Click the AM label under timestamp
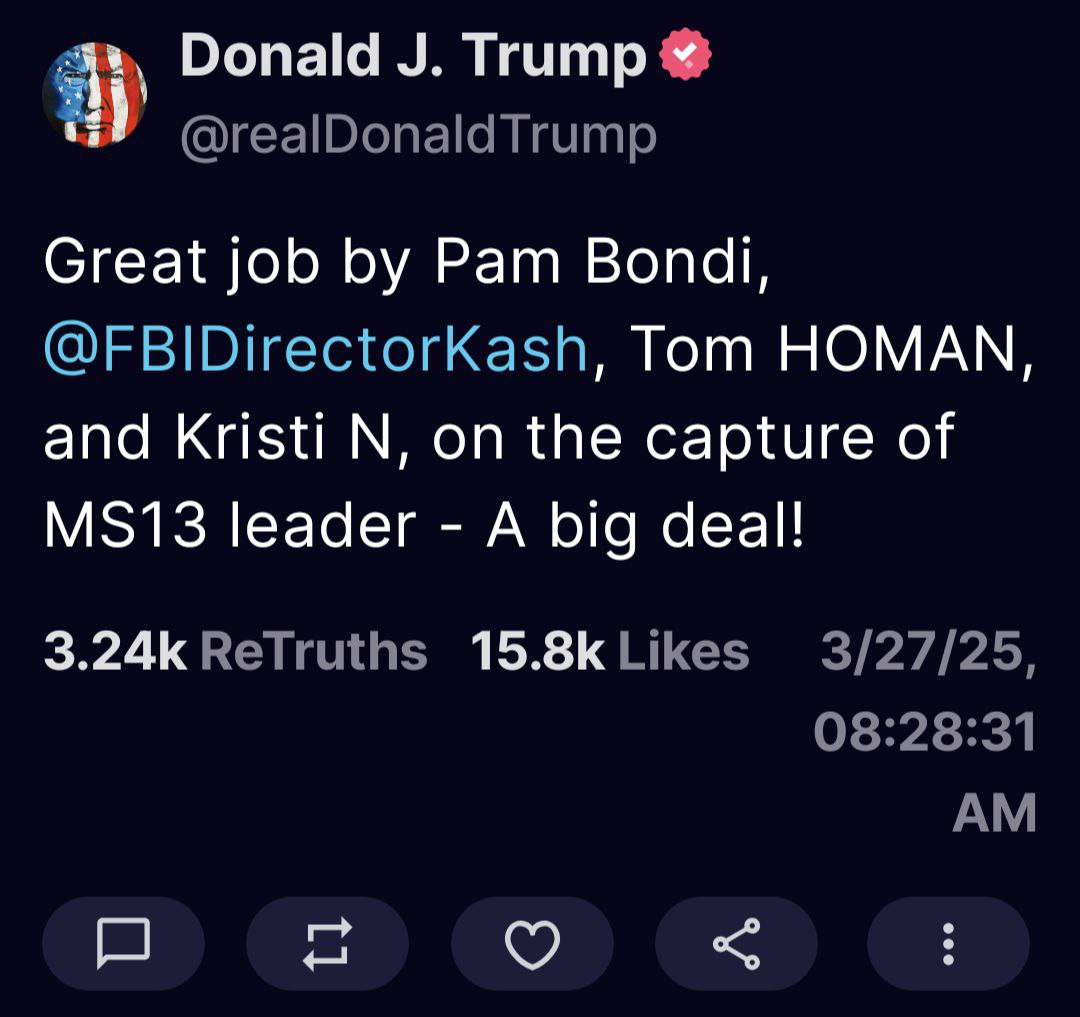1080x1017 pixels. 993,812
